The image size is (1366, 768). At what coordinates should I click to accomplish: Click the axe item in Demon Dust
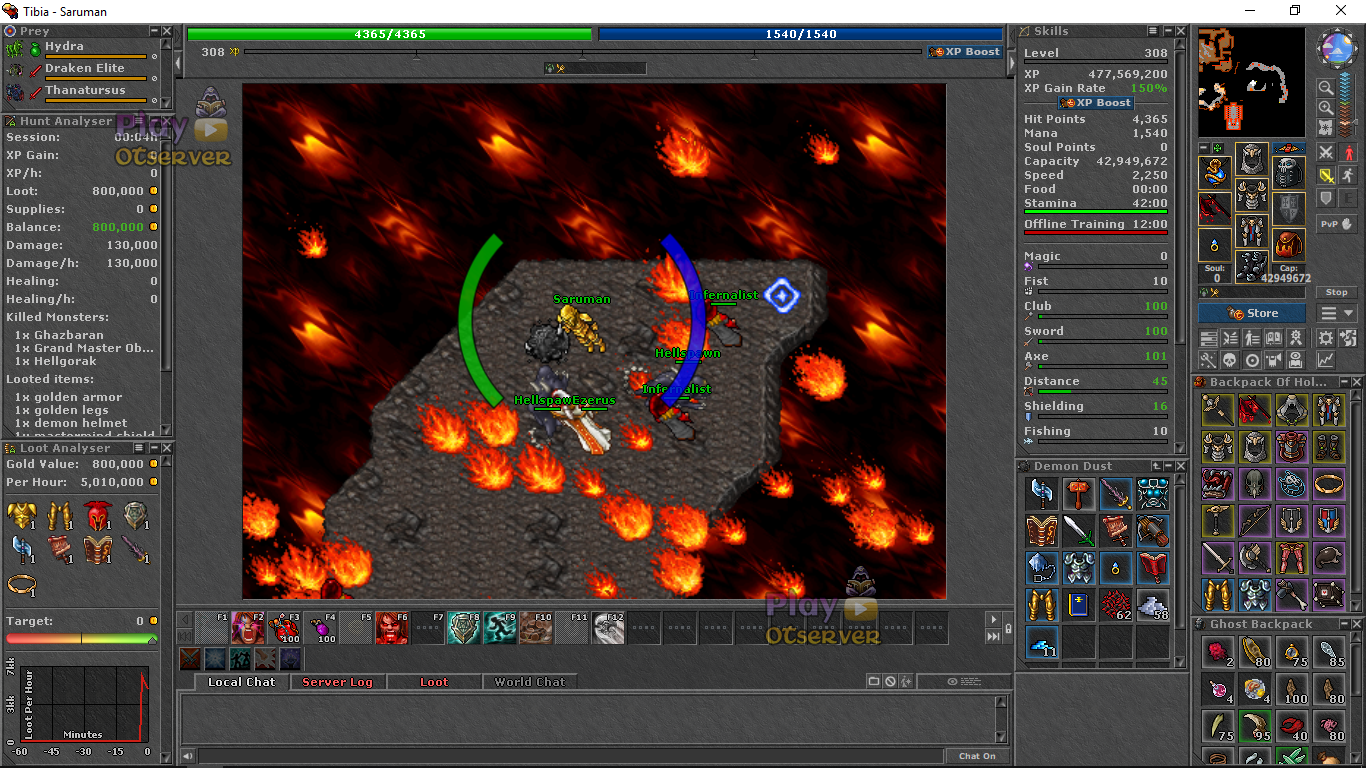click(x=1041, y=493)
